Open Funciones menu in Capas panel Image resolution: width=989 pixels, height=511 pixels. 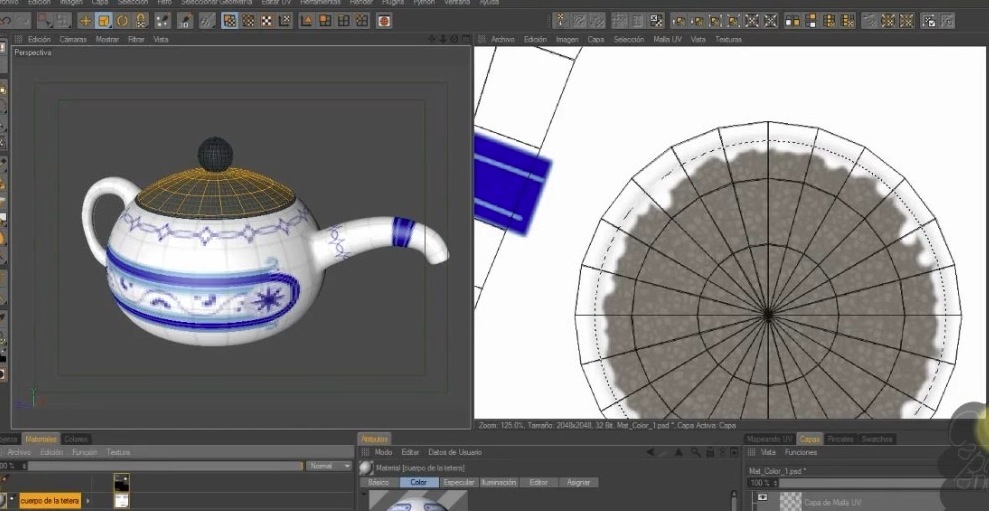[x=801, y=452]
